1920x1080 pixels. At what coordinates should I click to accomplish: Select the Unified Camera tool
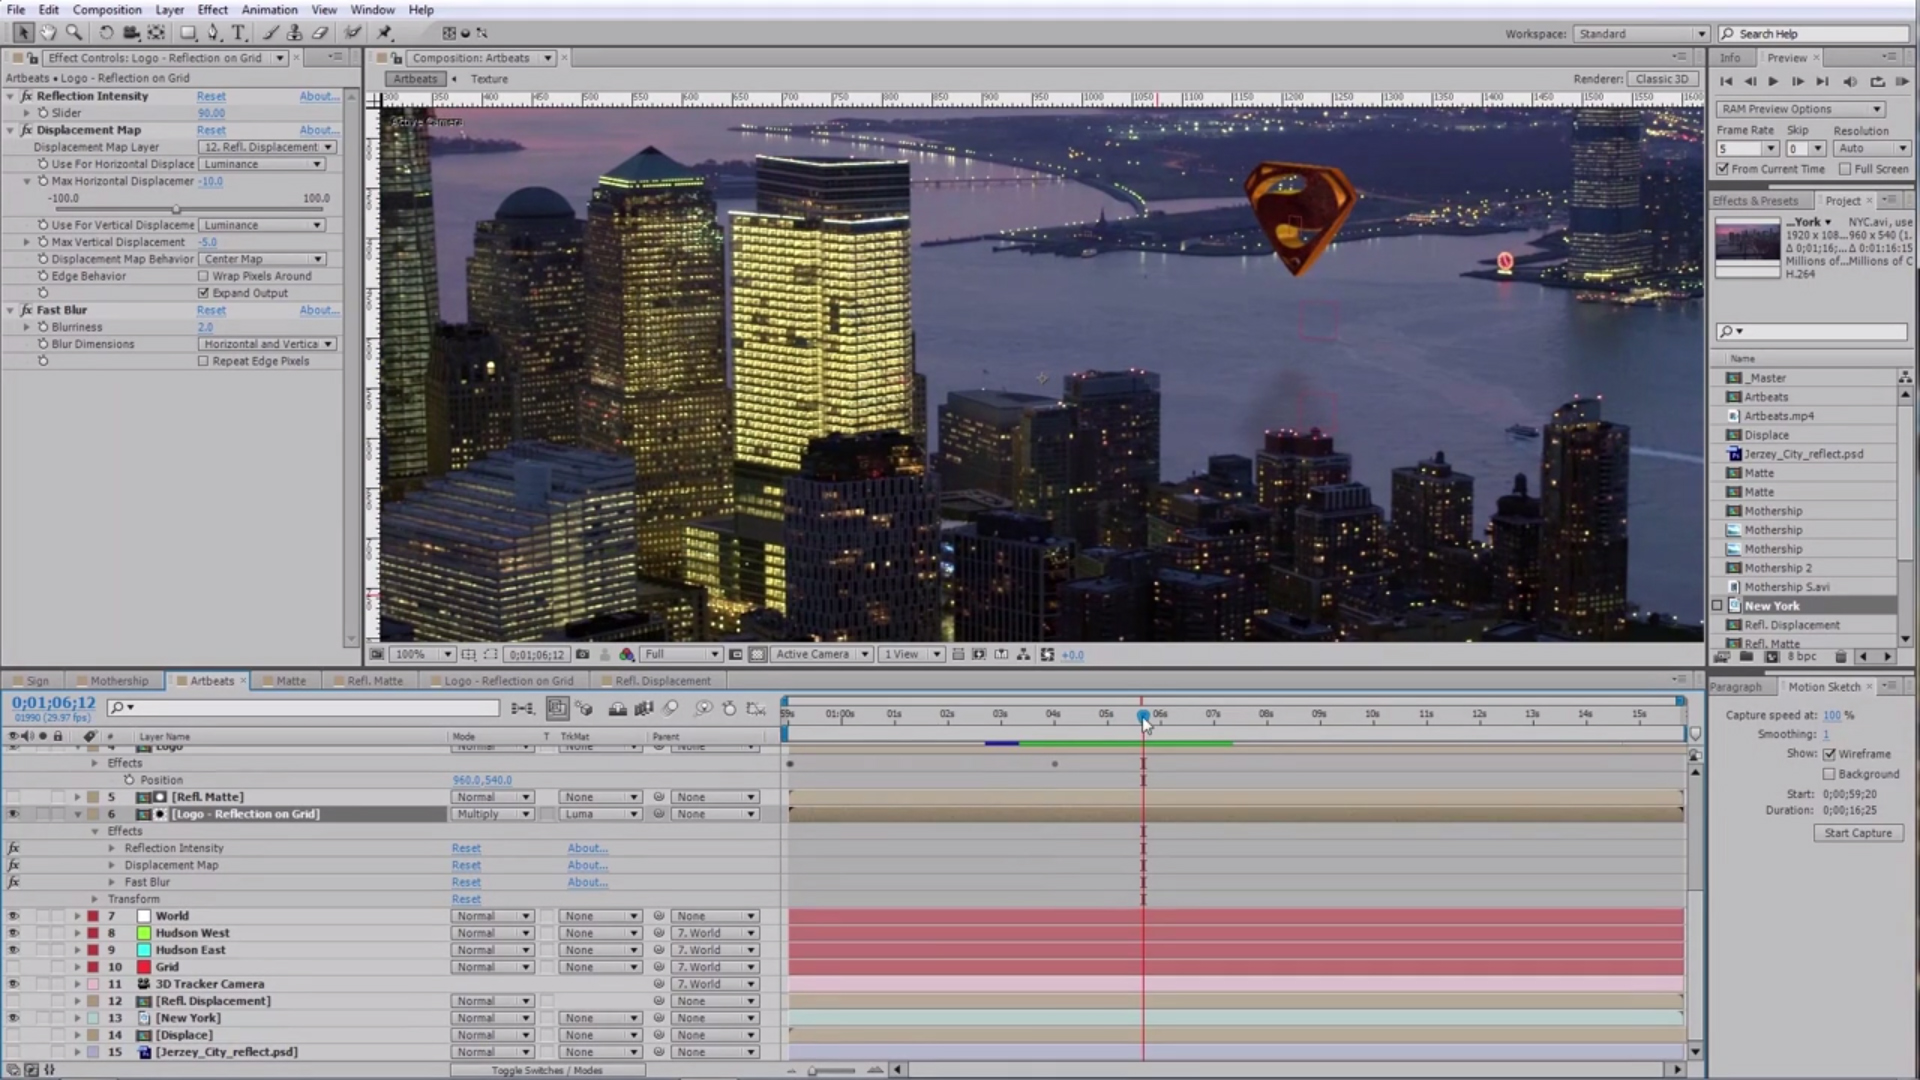131,33
